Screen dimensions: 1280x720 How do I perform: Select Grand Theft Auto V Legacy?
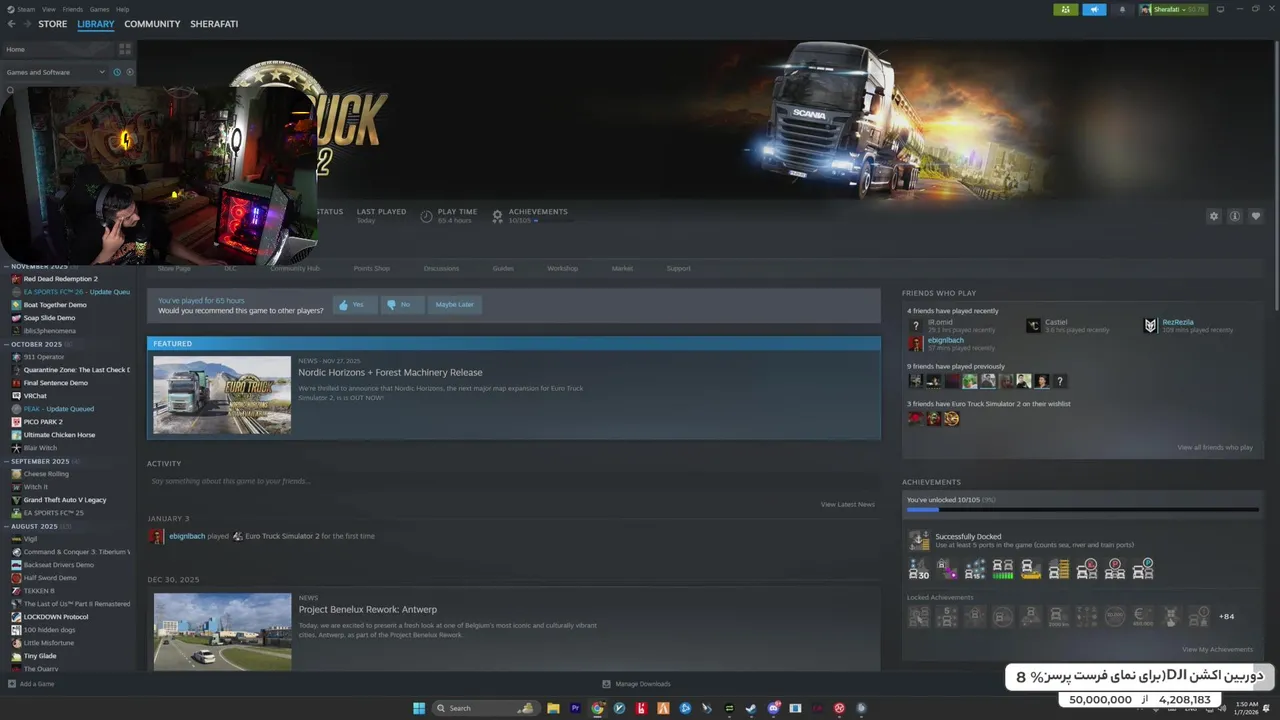coord(64,500)
